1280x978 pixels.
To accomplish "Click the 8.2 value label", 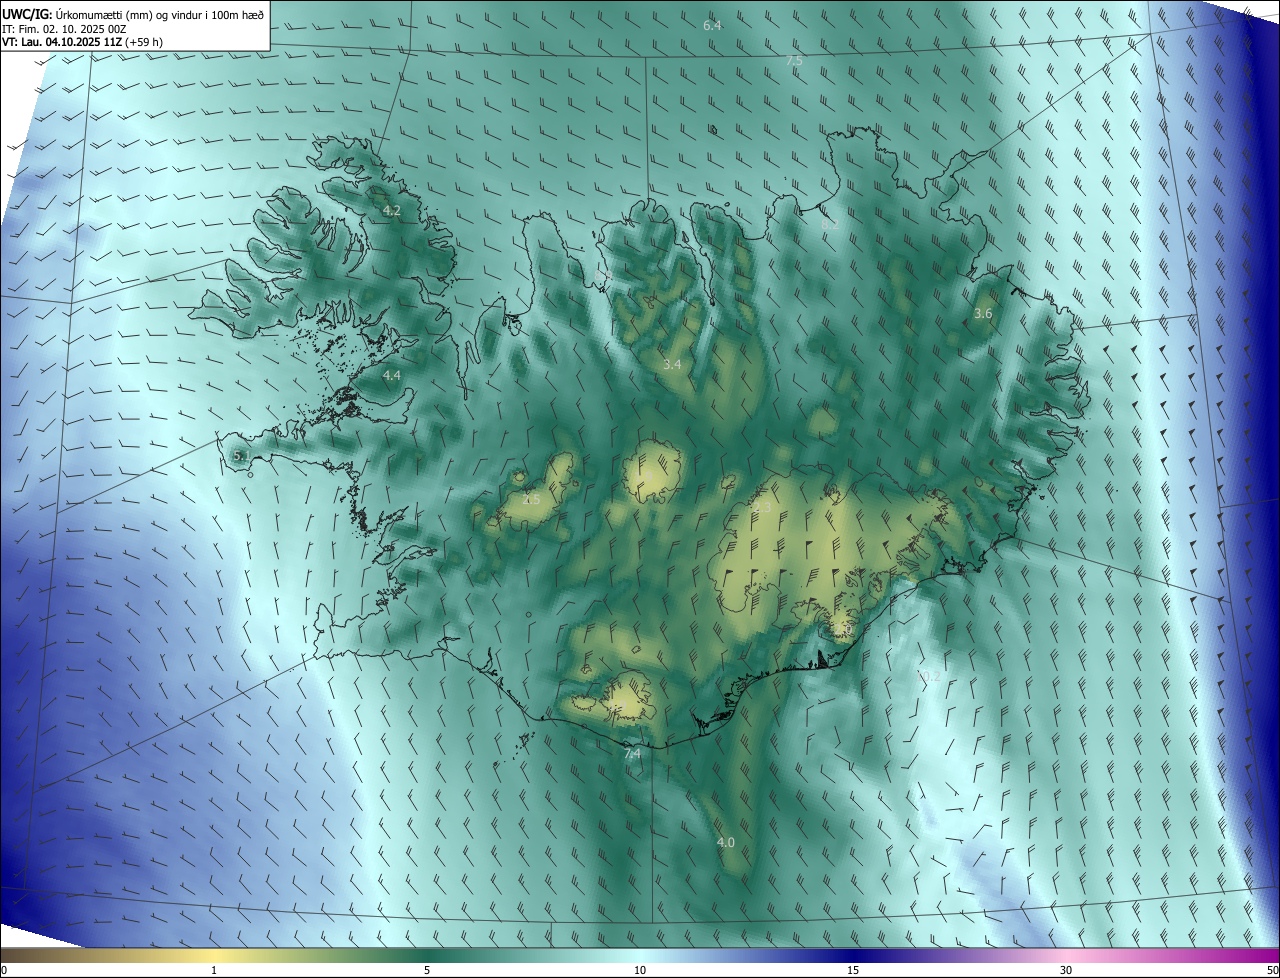I will pos(830,225).
